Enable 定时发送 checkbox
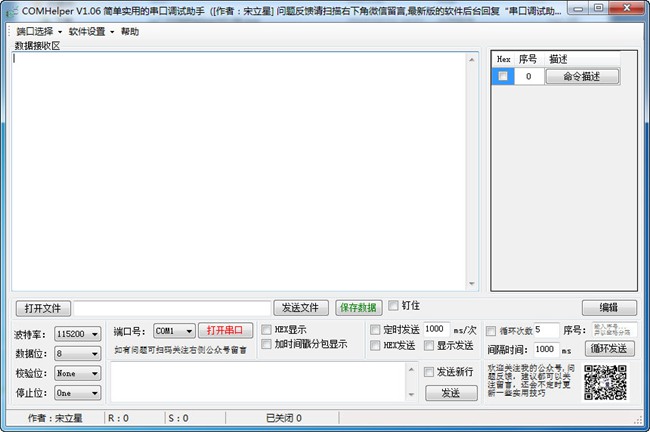650x432 pixels. pyautogui.click(x=375, y=330)
